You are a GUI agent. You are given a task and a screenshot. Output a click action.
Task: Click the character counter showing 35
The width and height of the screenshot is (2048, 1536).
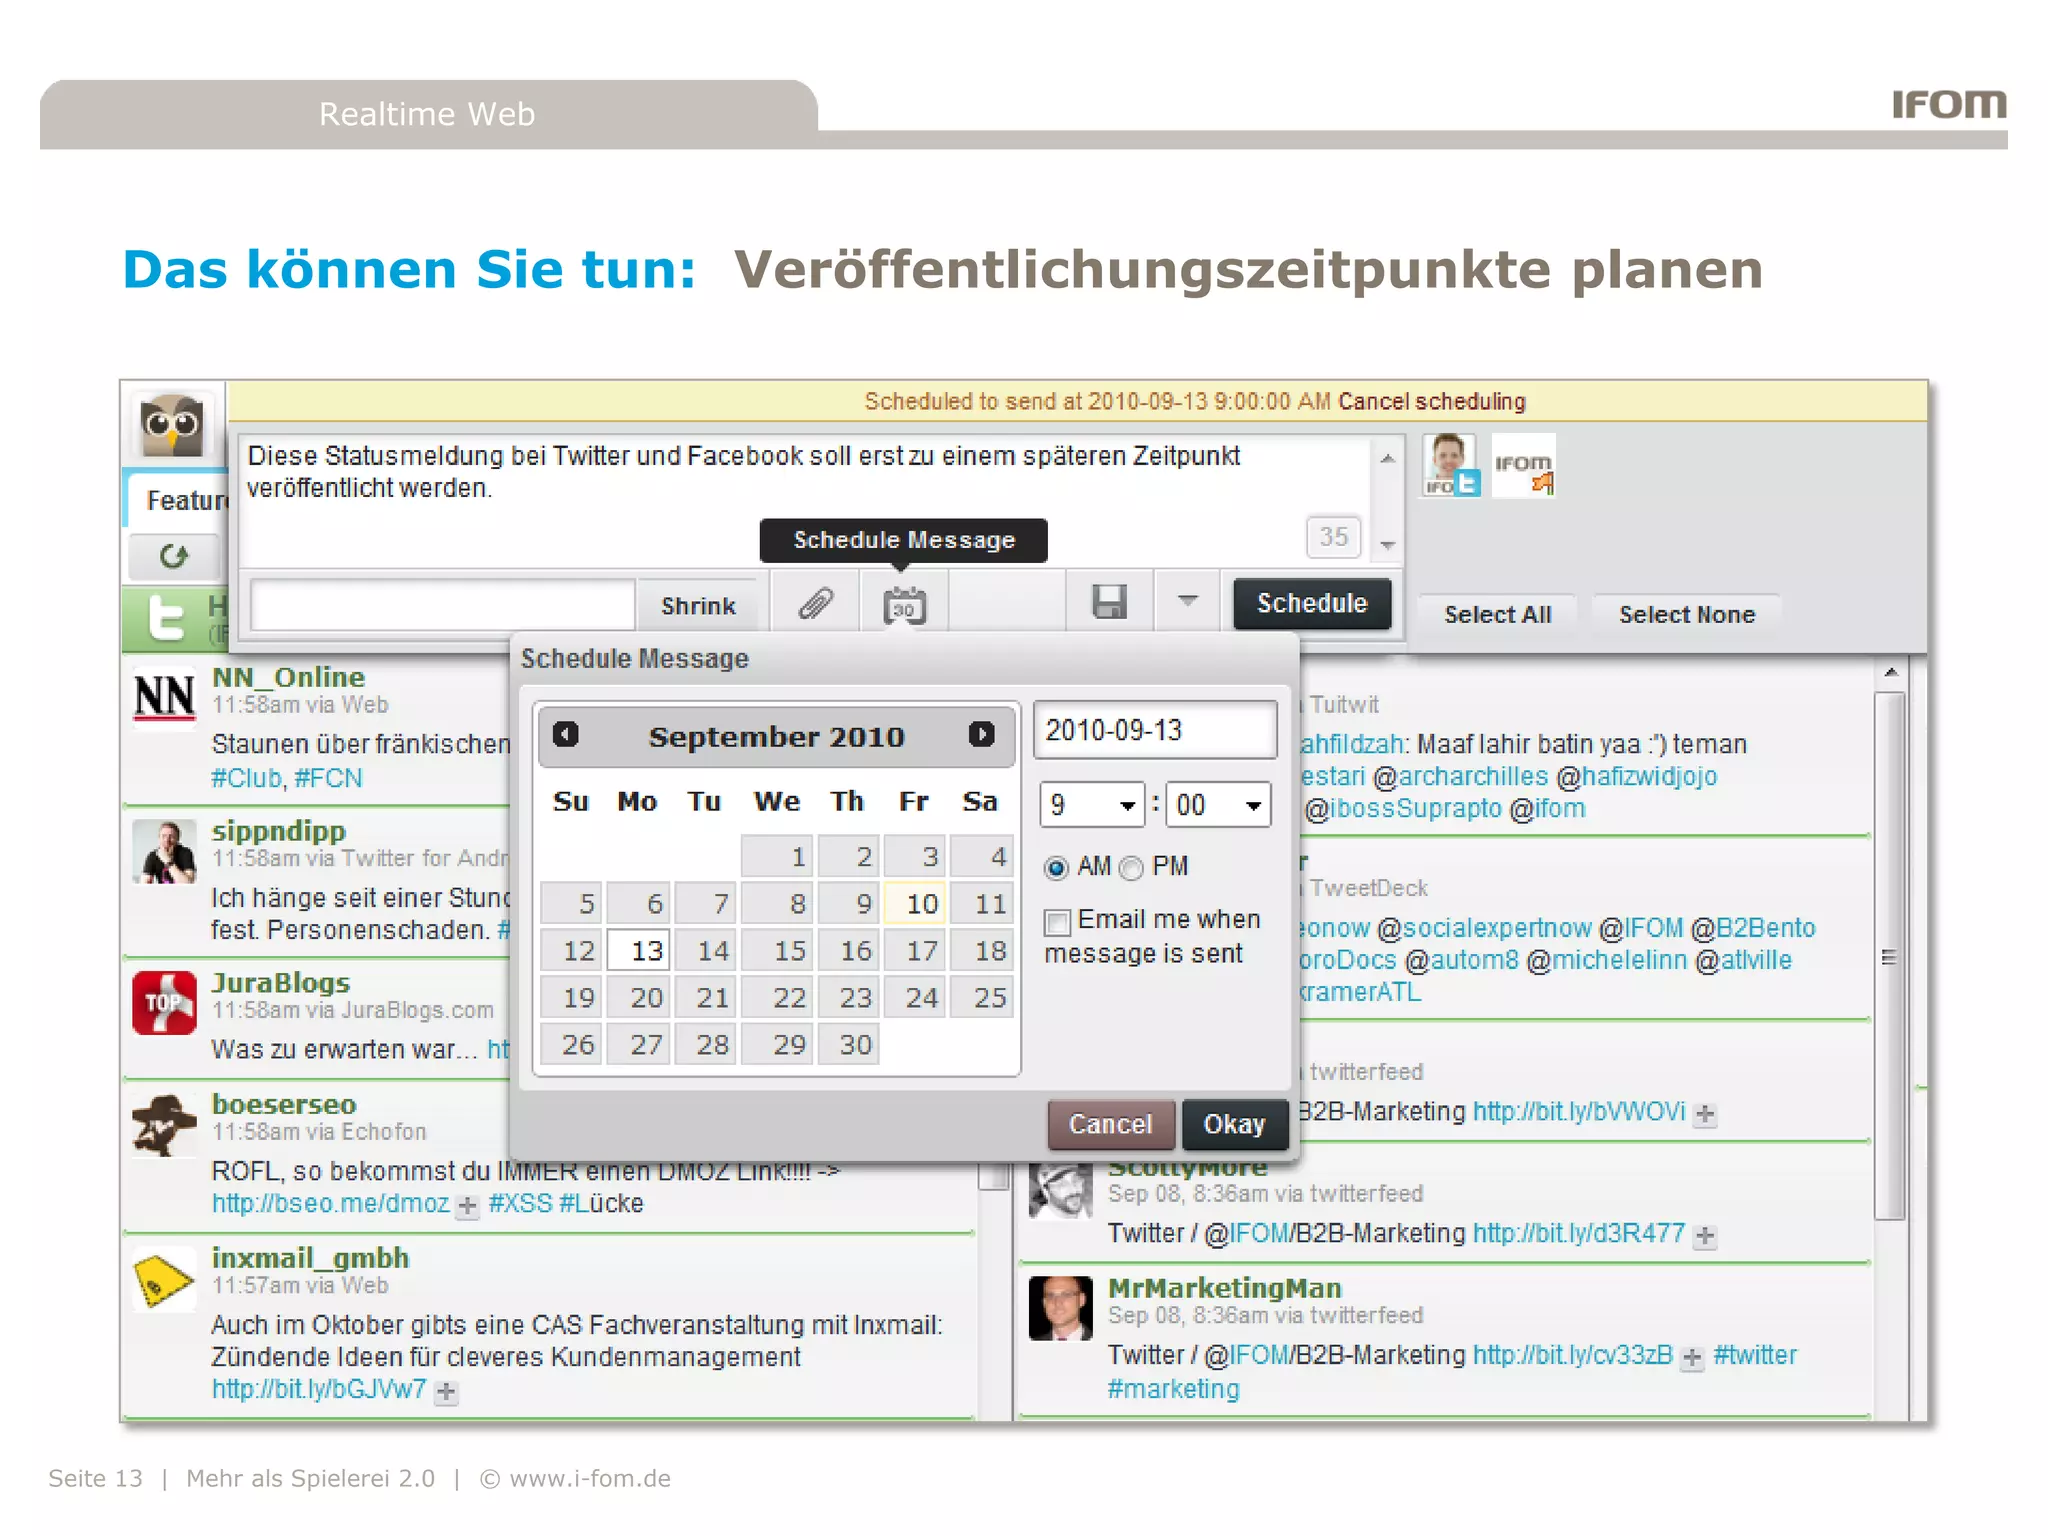[x=1333, y=537]
